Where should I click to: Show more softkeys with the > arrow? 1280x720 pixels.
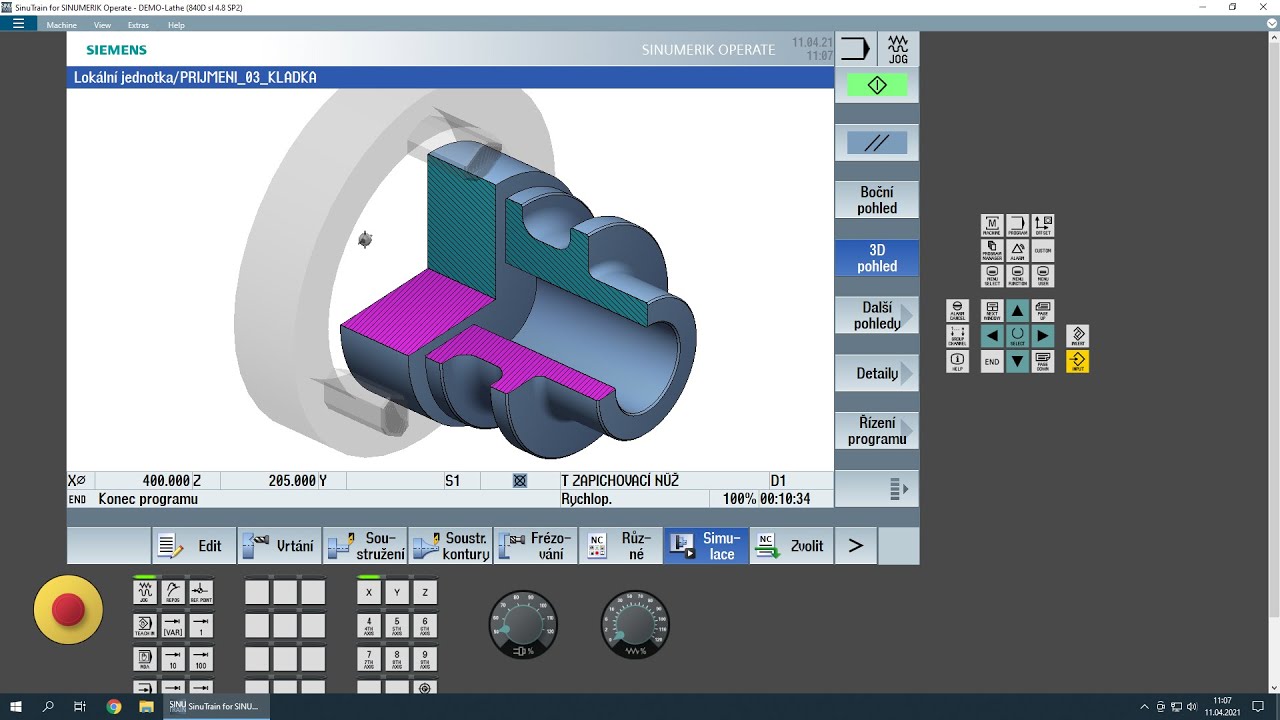(x=855, y=546)
